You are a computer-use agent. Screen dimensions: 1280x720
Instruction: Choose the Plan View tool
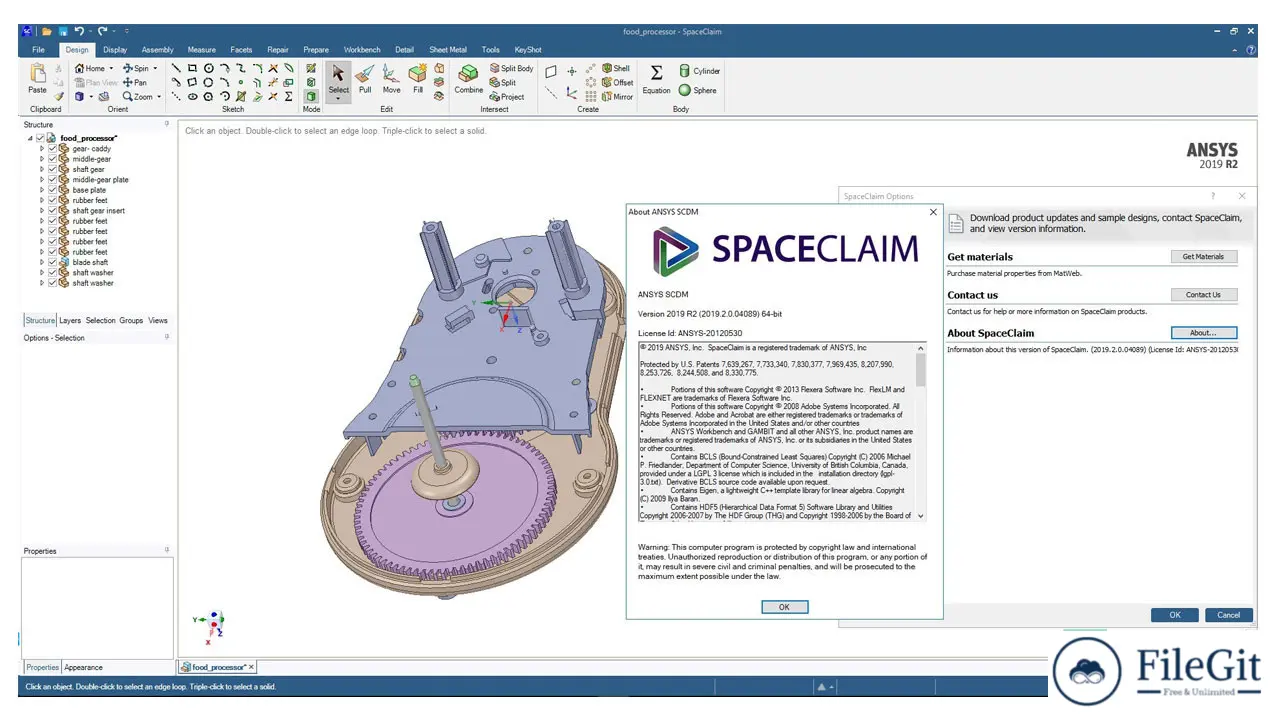[95, 83]
